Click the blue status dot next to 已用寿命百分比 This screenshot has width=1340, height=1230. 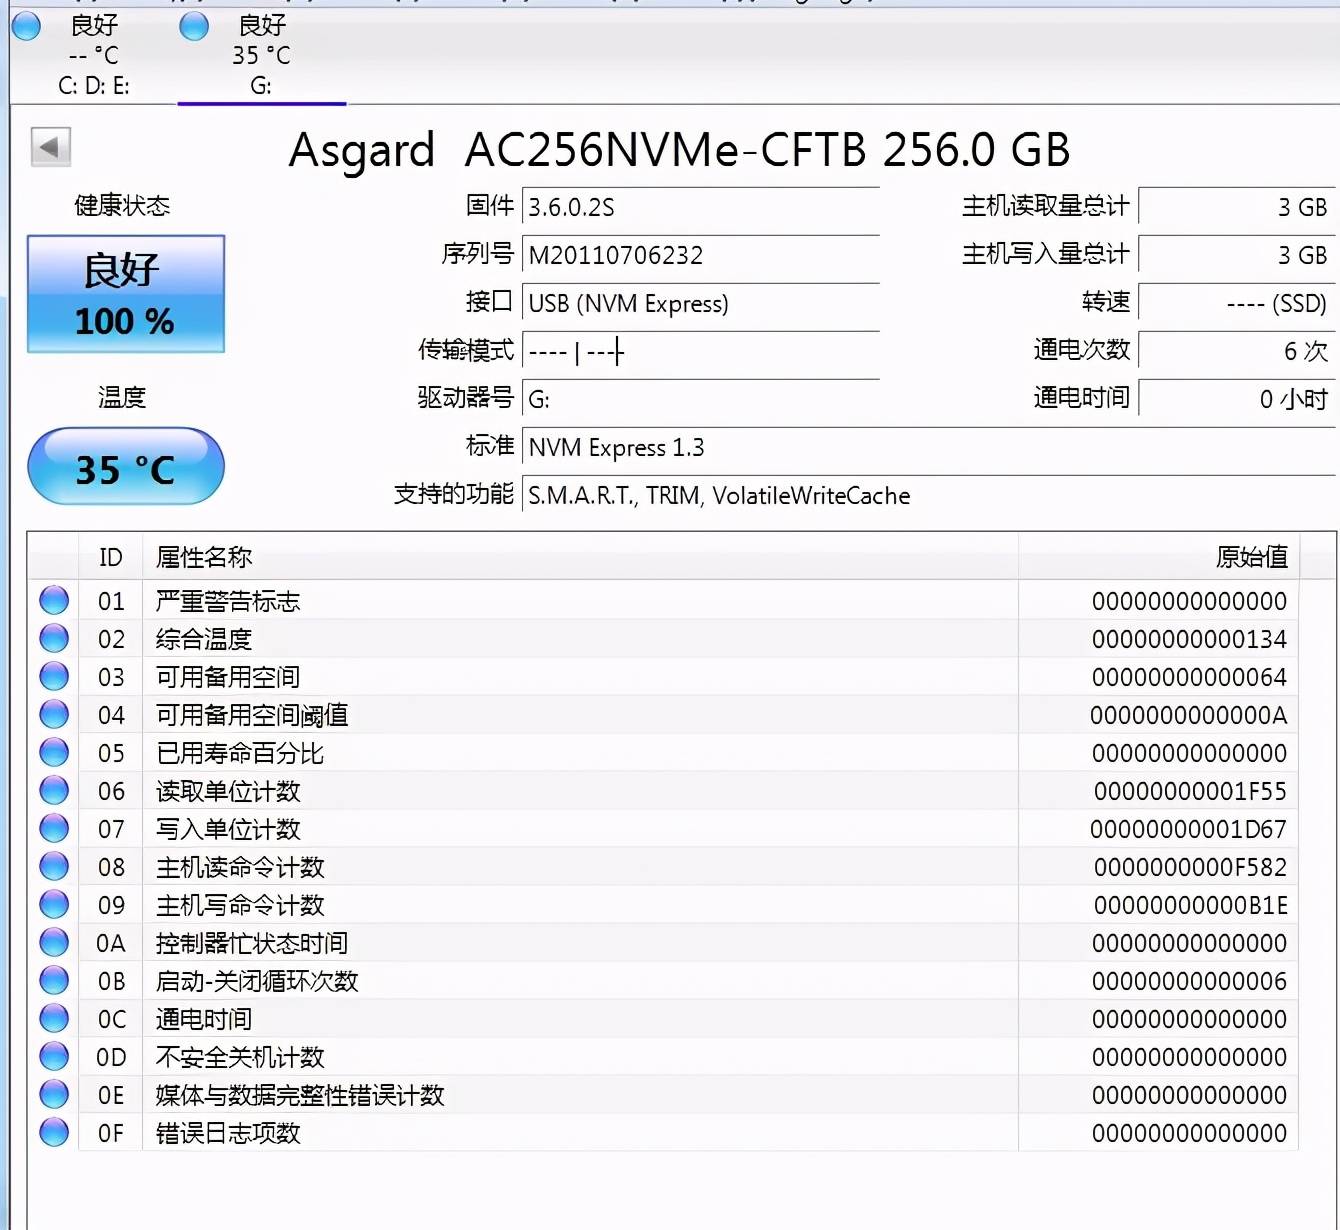pos(53,751)
